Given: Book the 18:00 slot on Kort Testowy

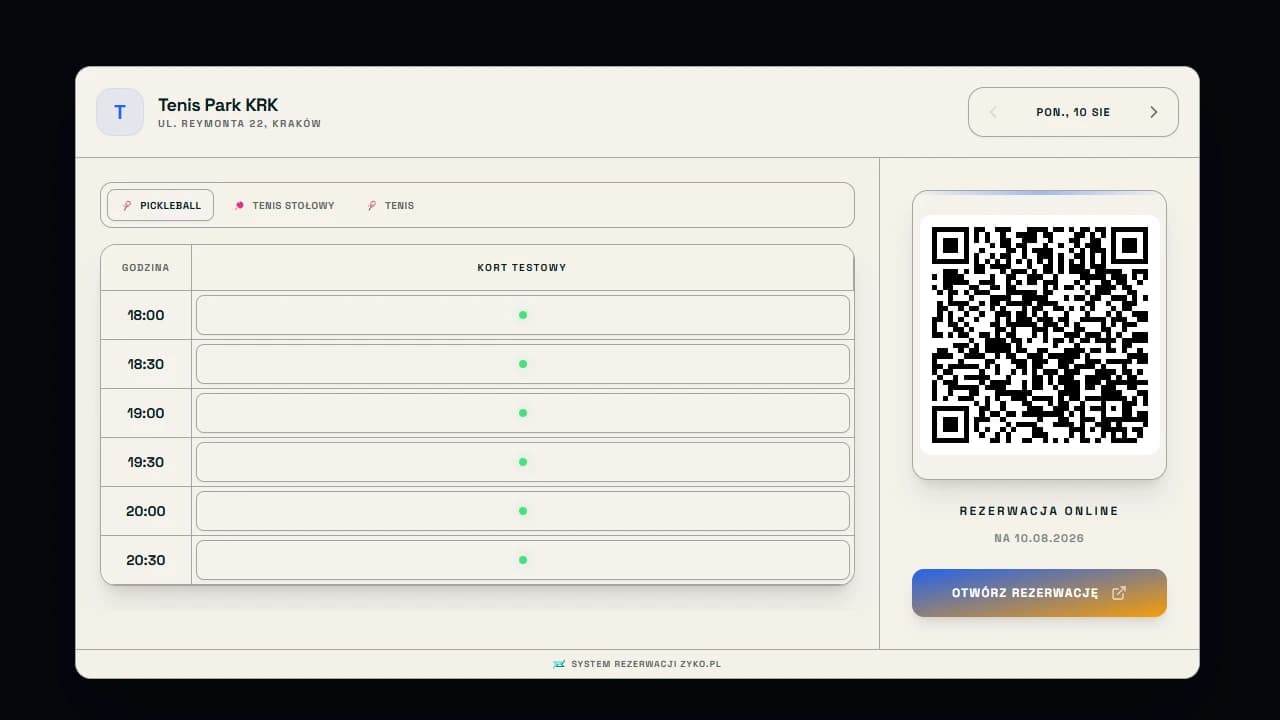Looking at the screenshot, I should [x=523, y=315].
